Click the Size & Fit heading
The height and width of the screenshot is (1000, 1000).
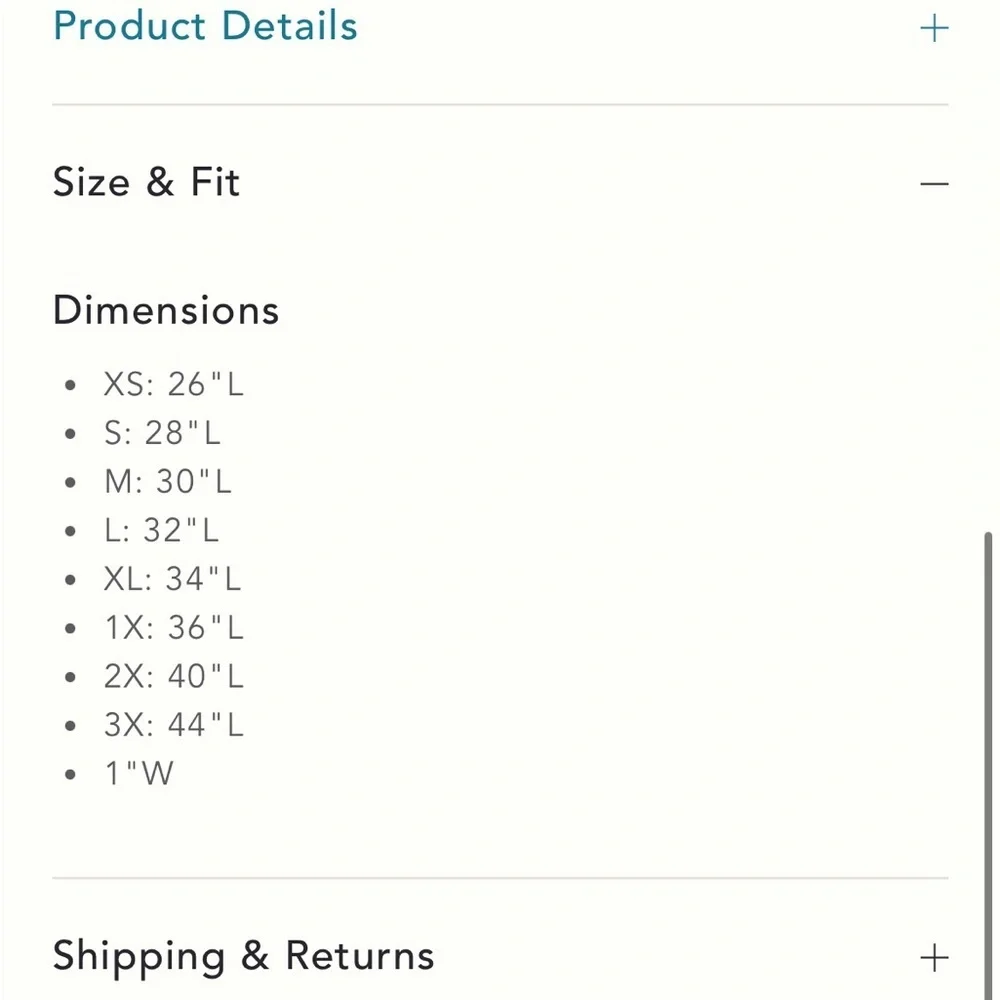click(x=146, y=182)
